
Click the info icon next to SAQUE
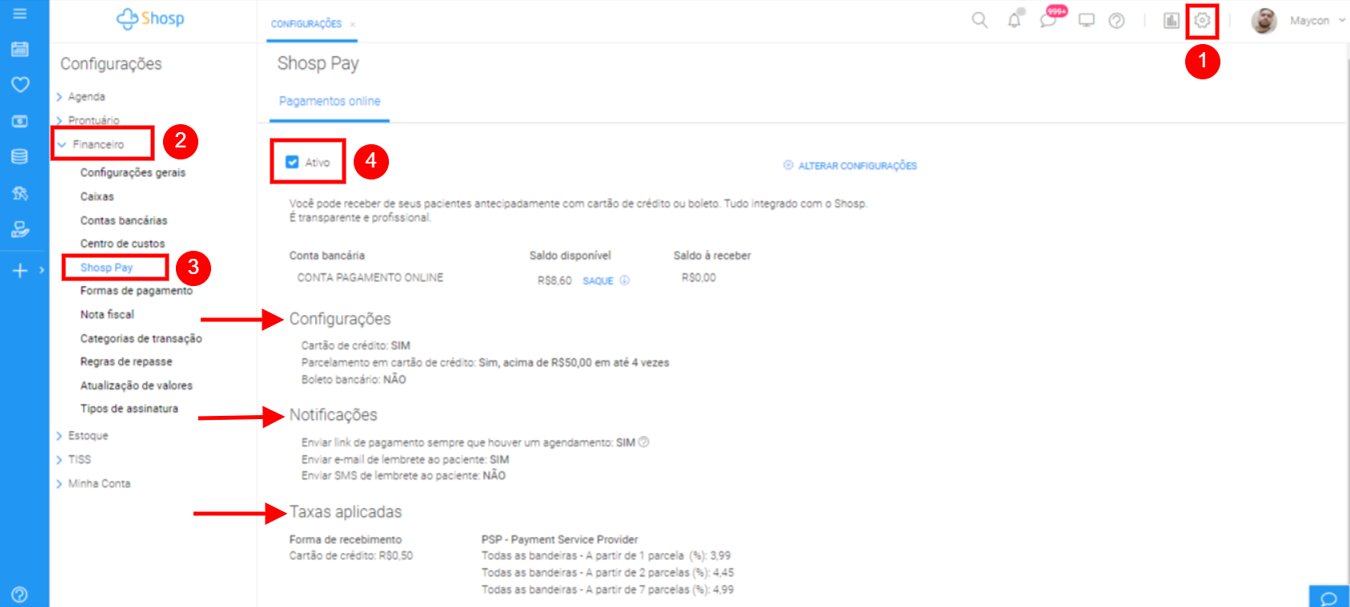pyautogui.click(x=625, y=280)
